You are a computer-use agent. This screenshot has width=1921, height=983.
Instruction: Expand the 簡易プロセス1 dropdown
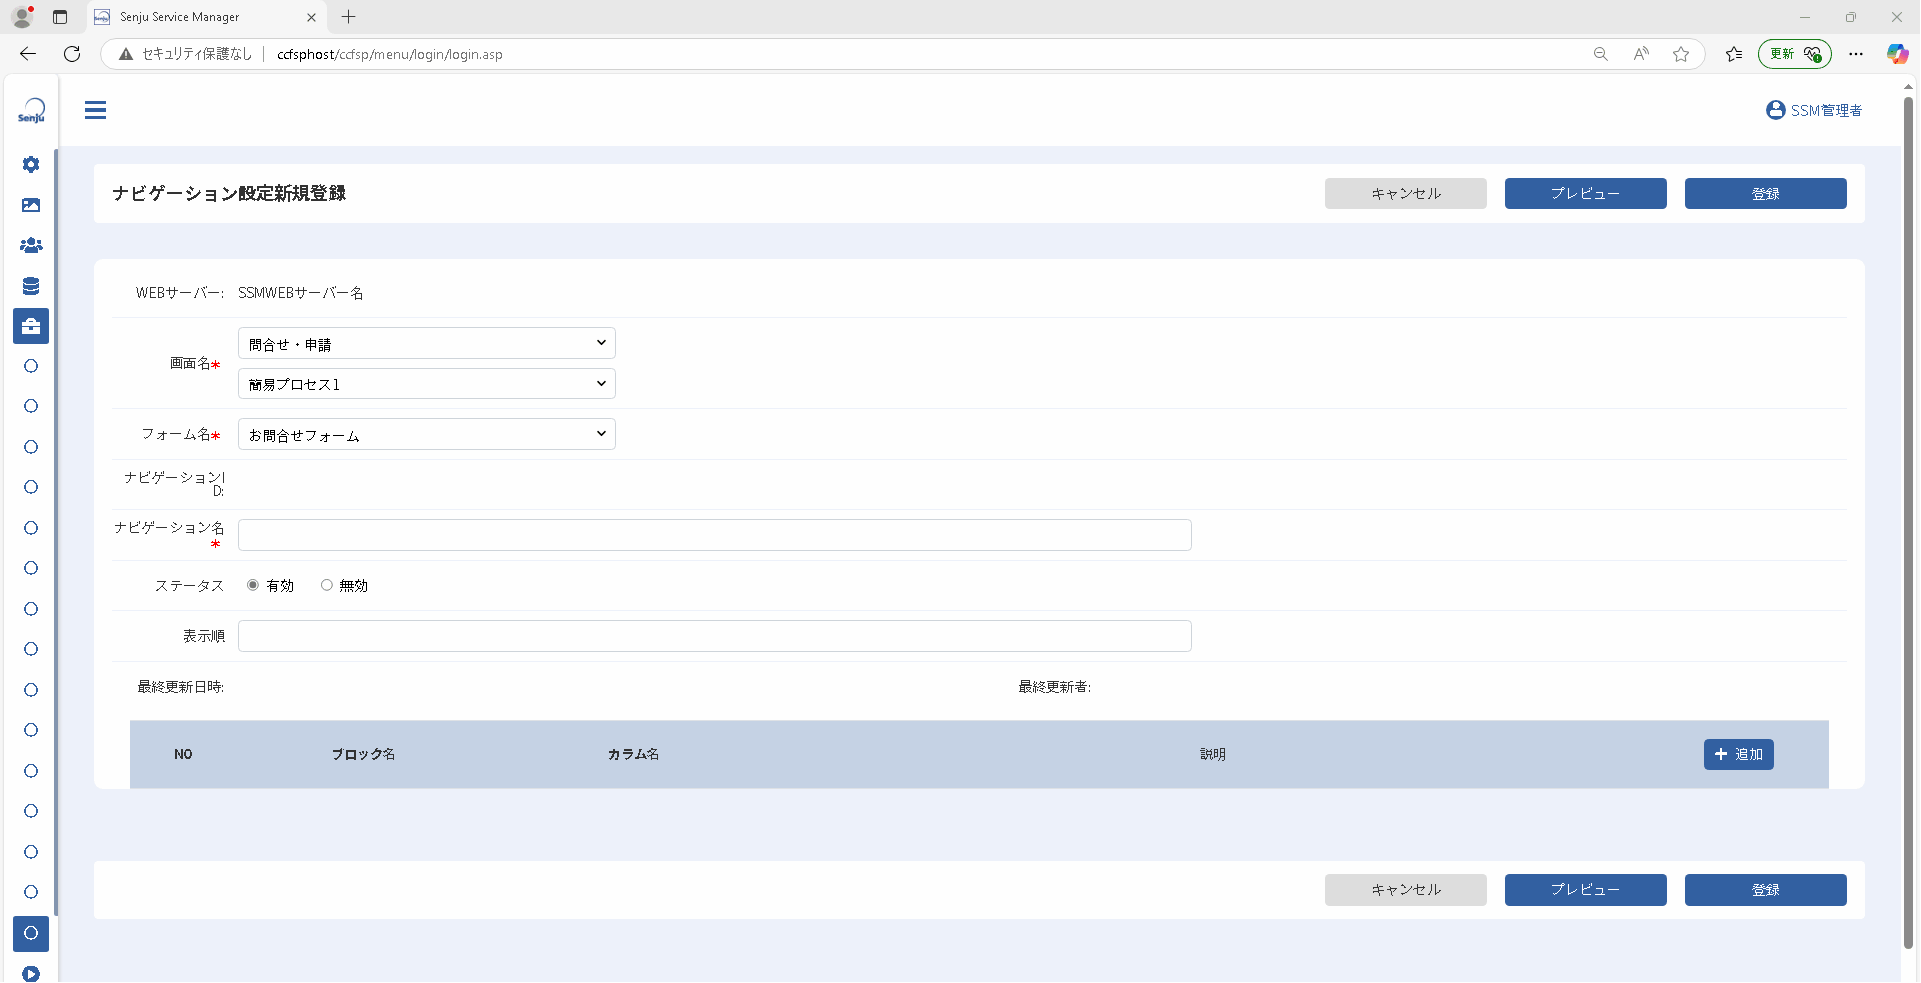[427, 384]
